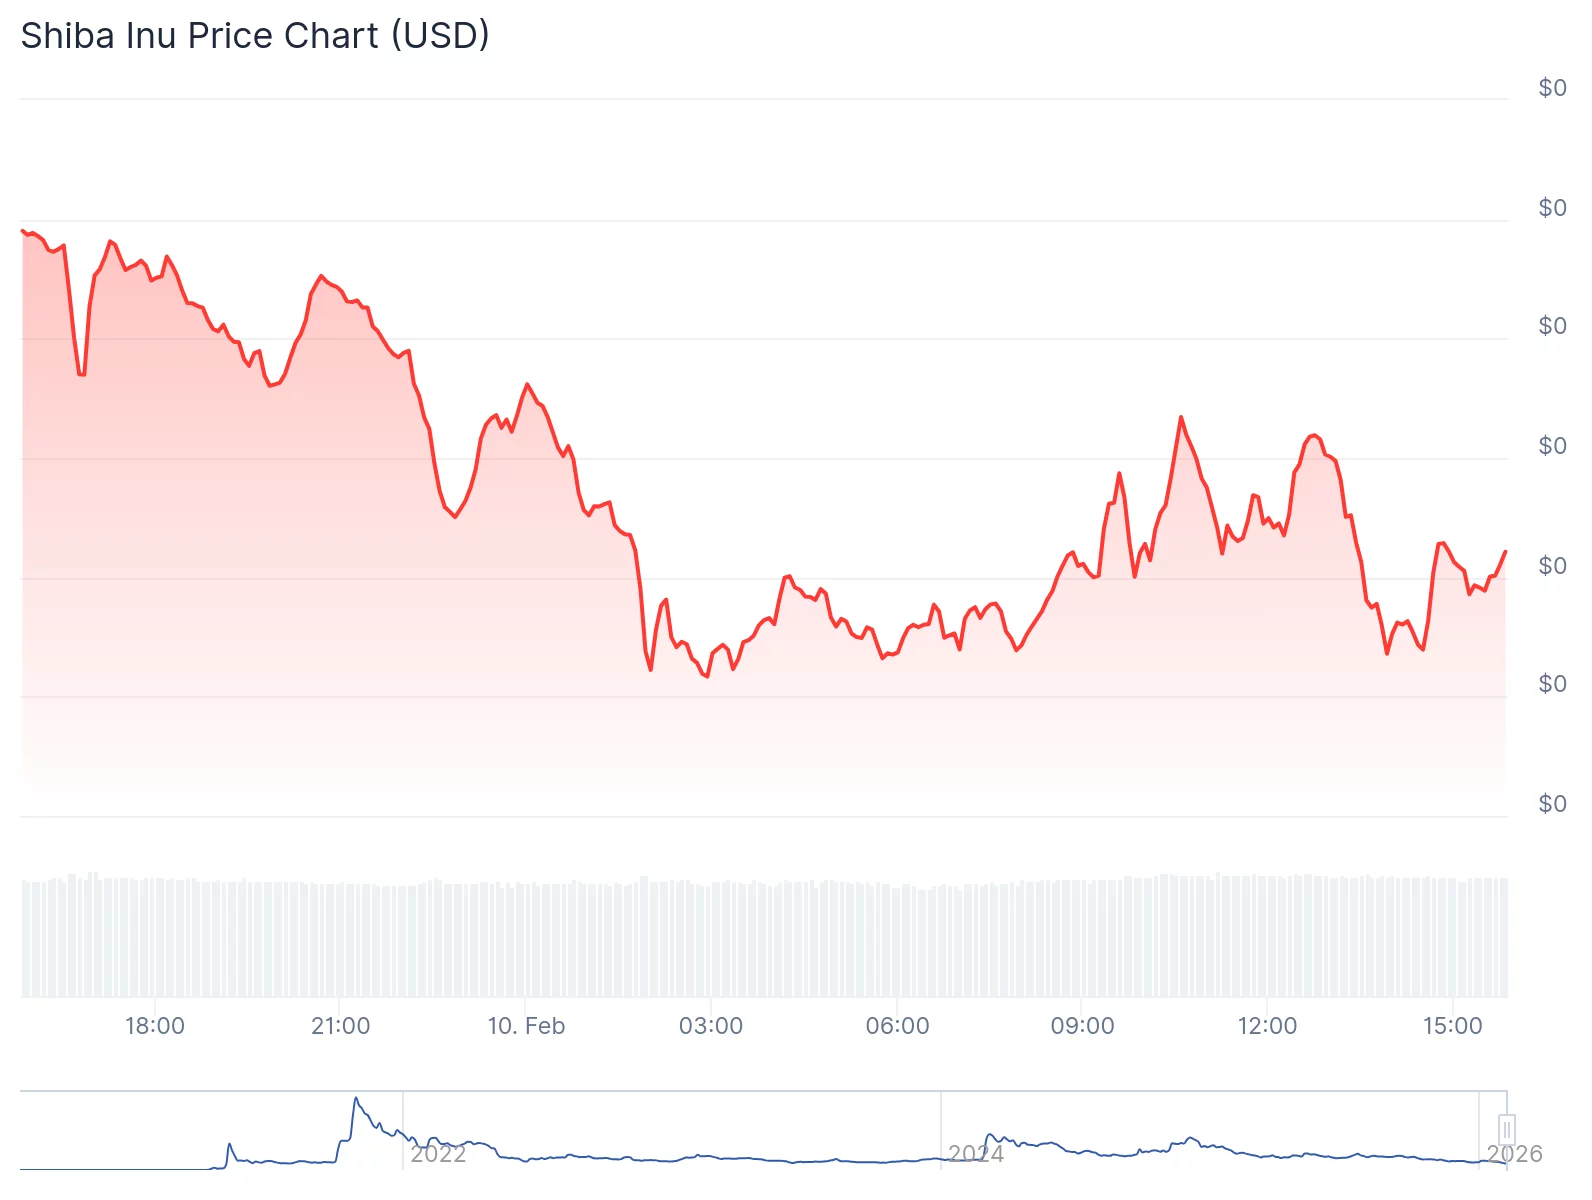The width and height of the screenshot is (1592, 1200).
Task: Click the 21:00 time axis label
Action: (x=340, y=1026)
